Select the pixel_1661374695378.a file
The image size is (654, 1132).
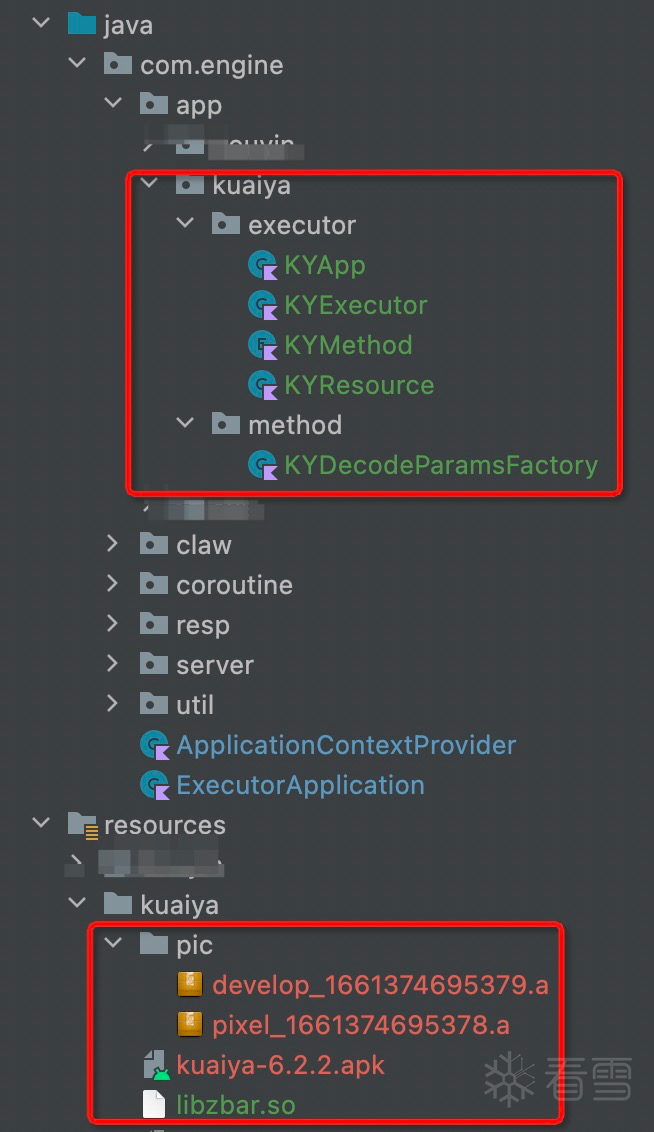(x=360, y=1026)
